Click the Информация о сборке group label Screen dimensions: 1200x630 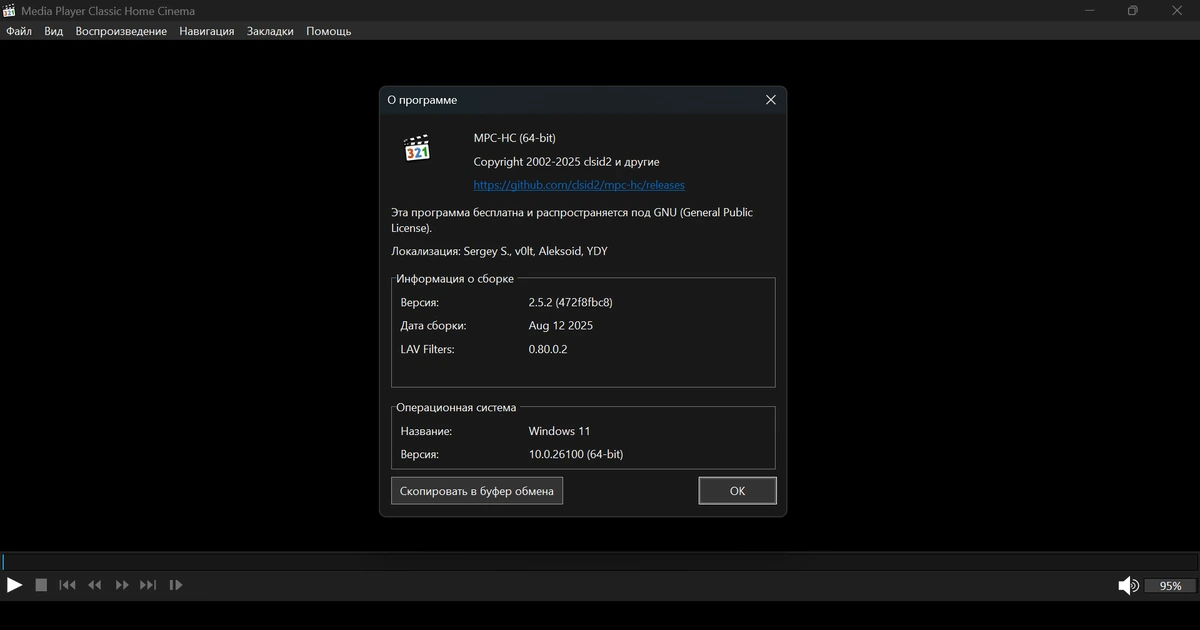click(x=455, y=279)
